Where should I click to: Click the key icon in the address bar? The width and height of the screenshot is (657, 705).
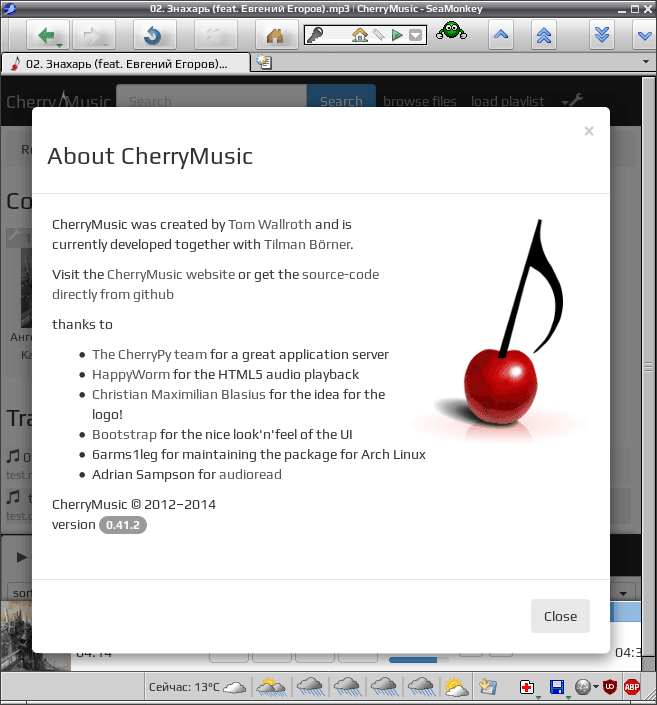(315, 35)
